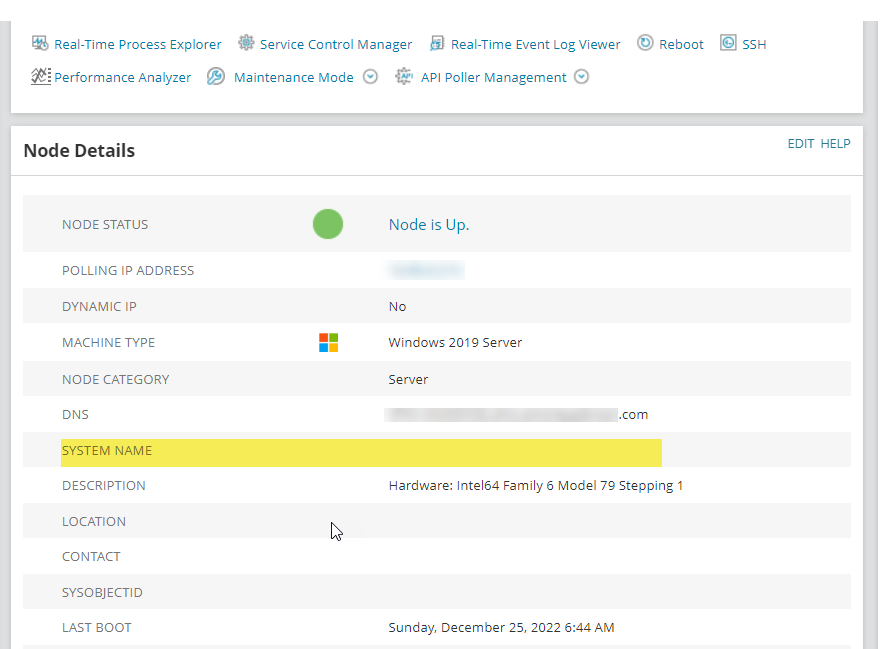Expand the API Poller Management dropdown arrow

(582, 77)
